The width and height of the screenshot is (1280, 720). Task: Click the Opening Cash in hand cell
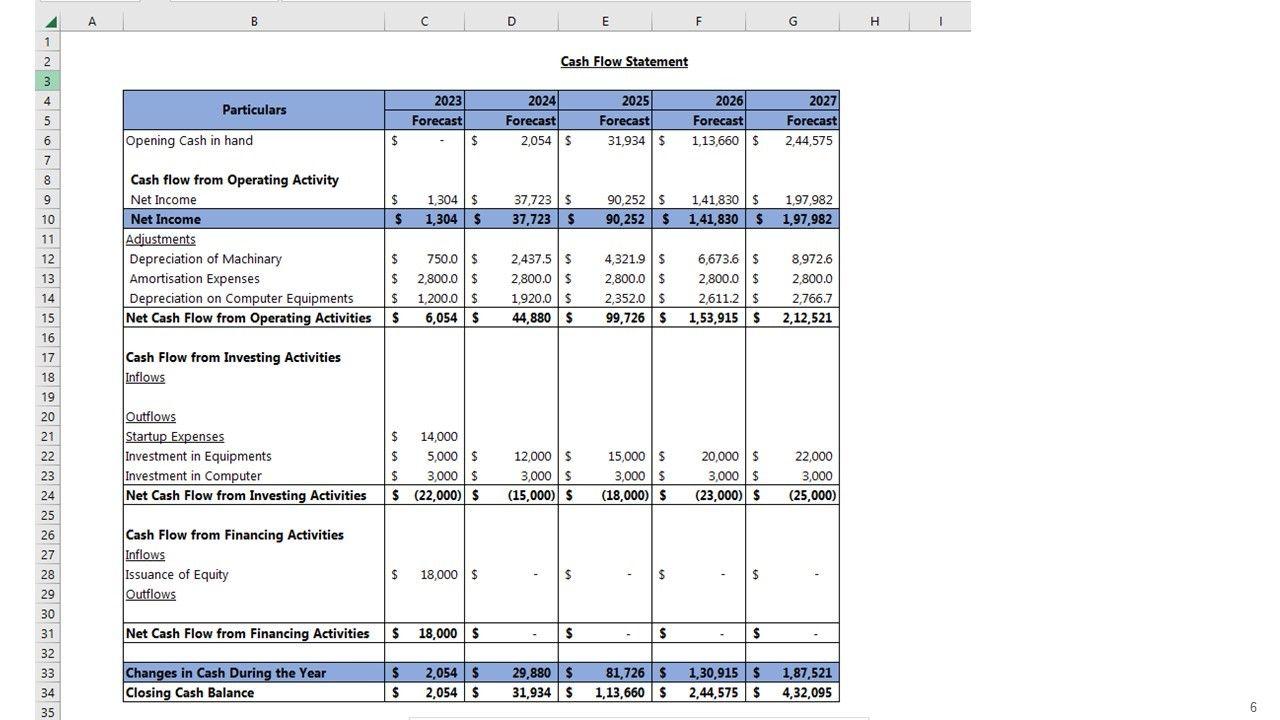[x=189, y=141]
